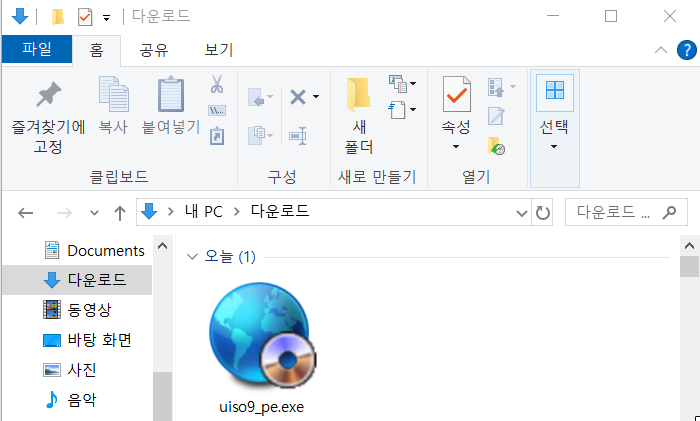Click the blue Help question mark icon
Viewport: 700px width, 421px height.
tap(686, 50)
